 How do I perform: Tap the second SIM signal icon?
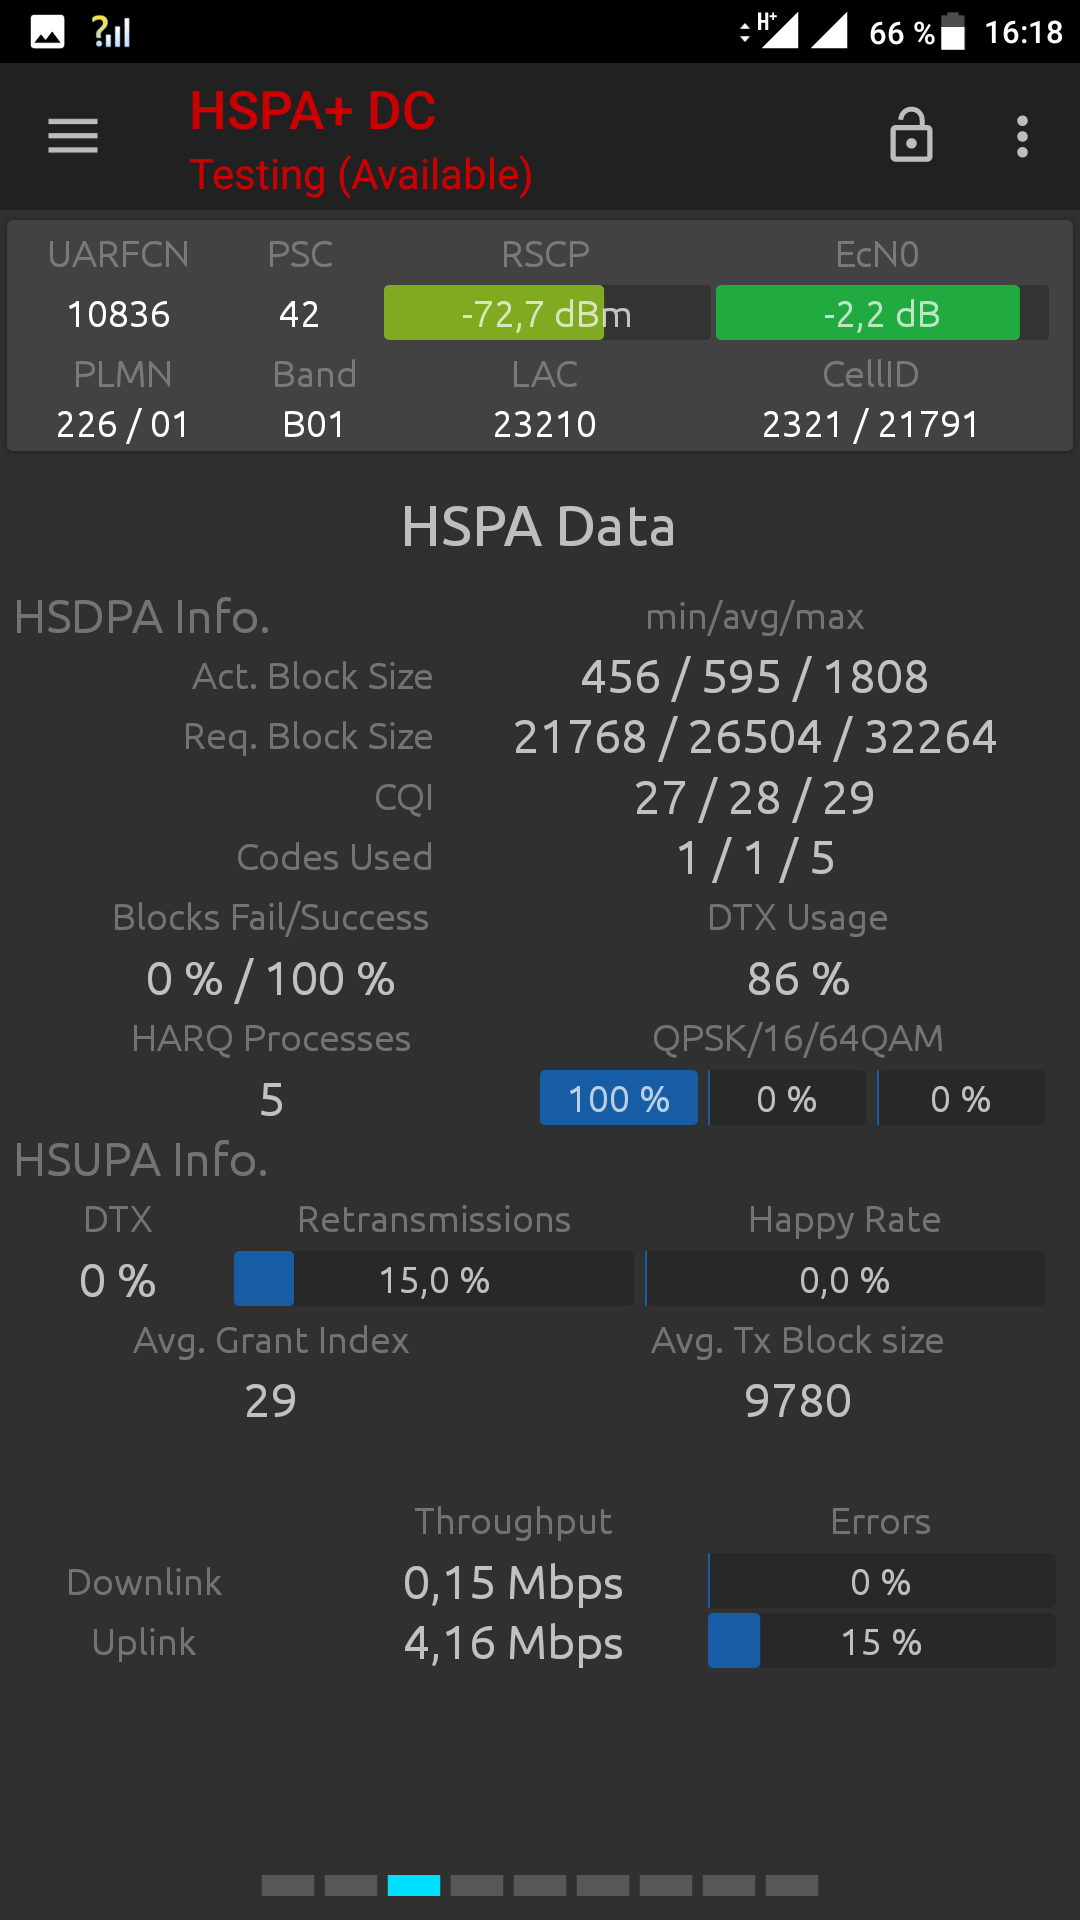click(x=829, y=31)
